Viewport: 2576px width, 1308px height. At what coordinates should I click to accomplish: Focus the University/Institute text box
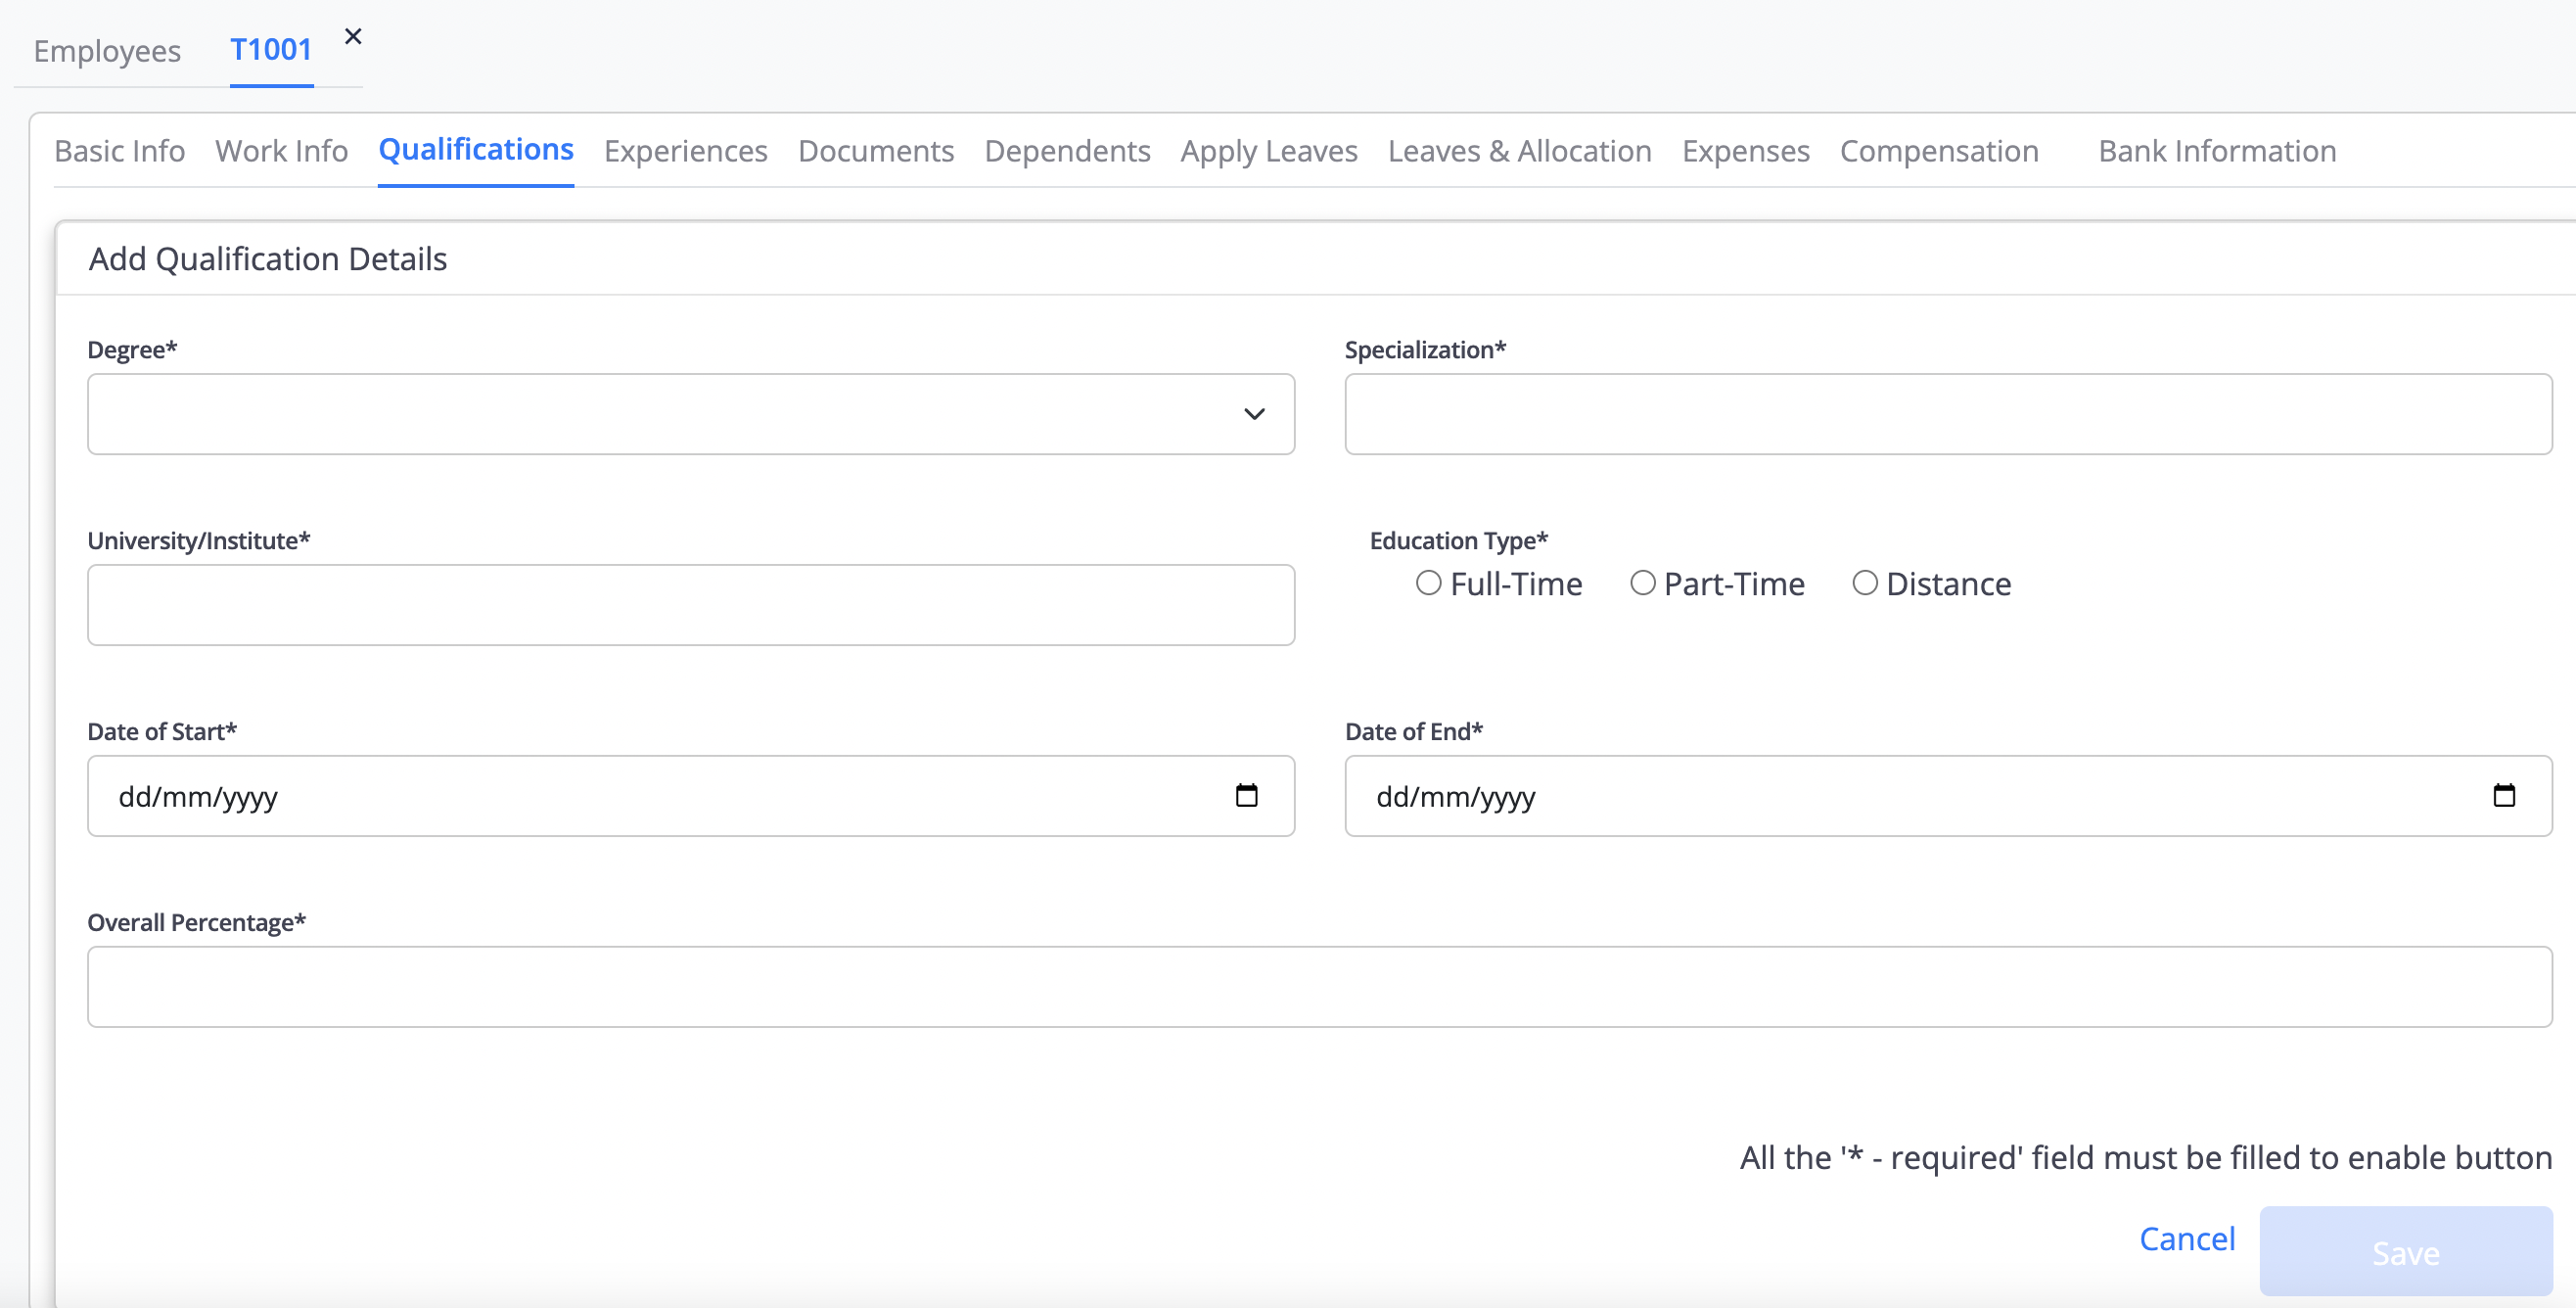(690, 605)
